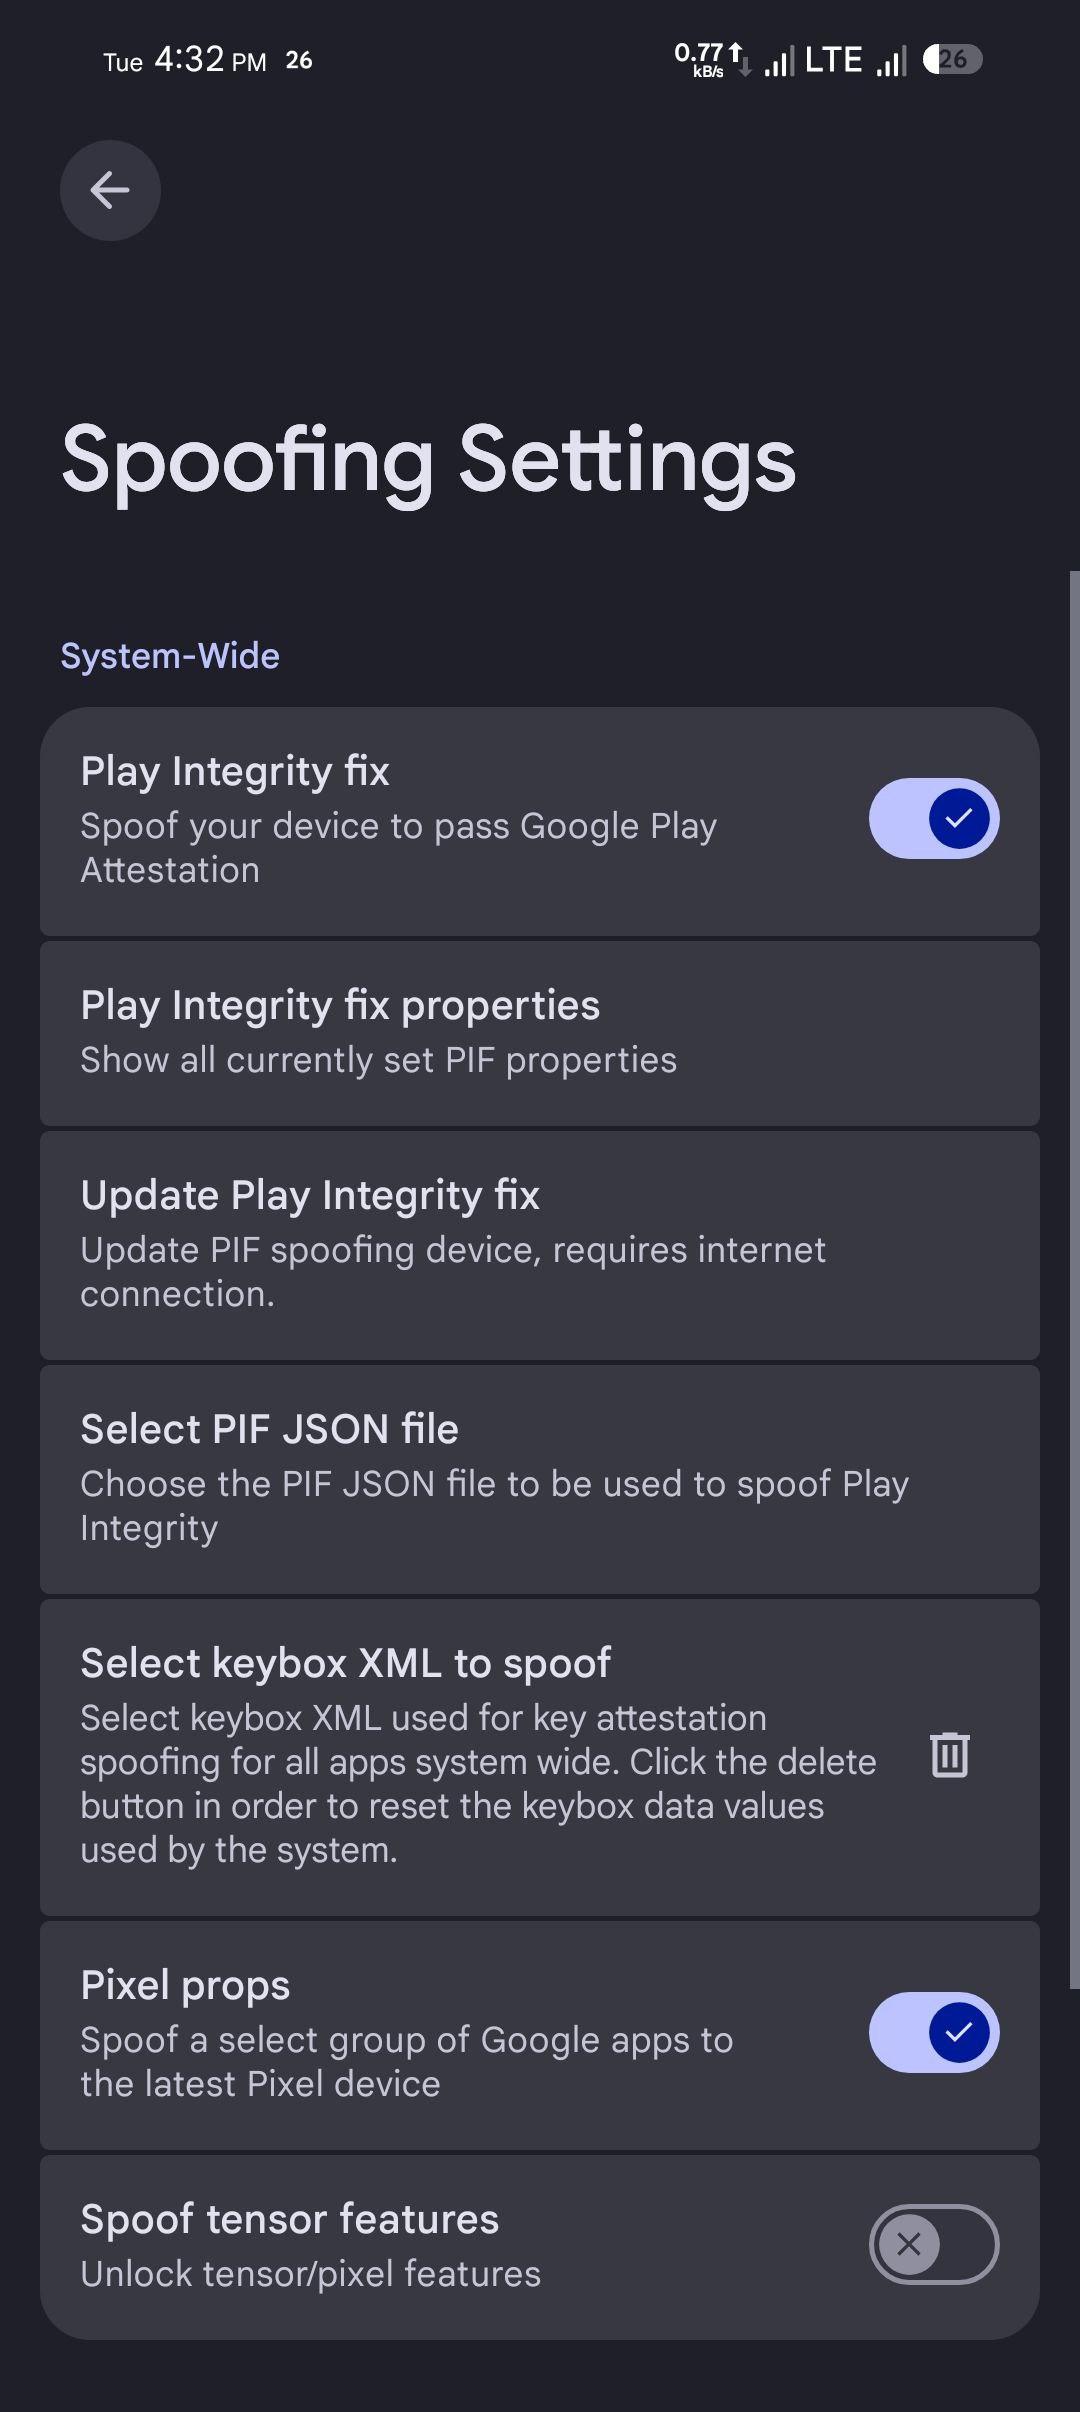
Task: Tap the battery indicator in status bar
Action: tap(952, 60)
